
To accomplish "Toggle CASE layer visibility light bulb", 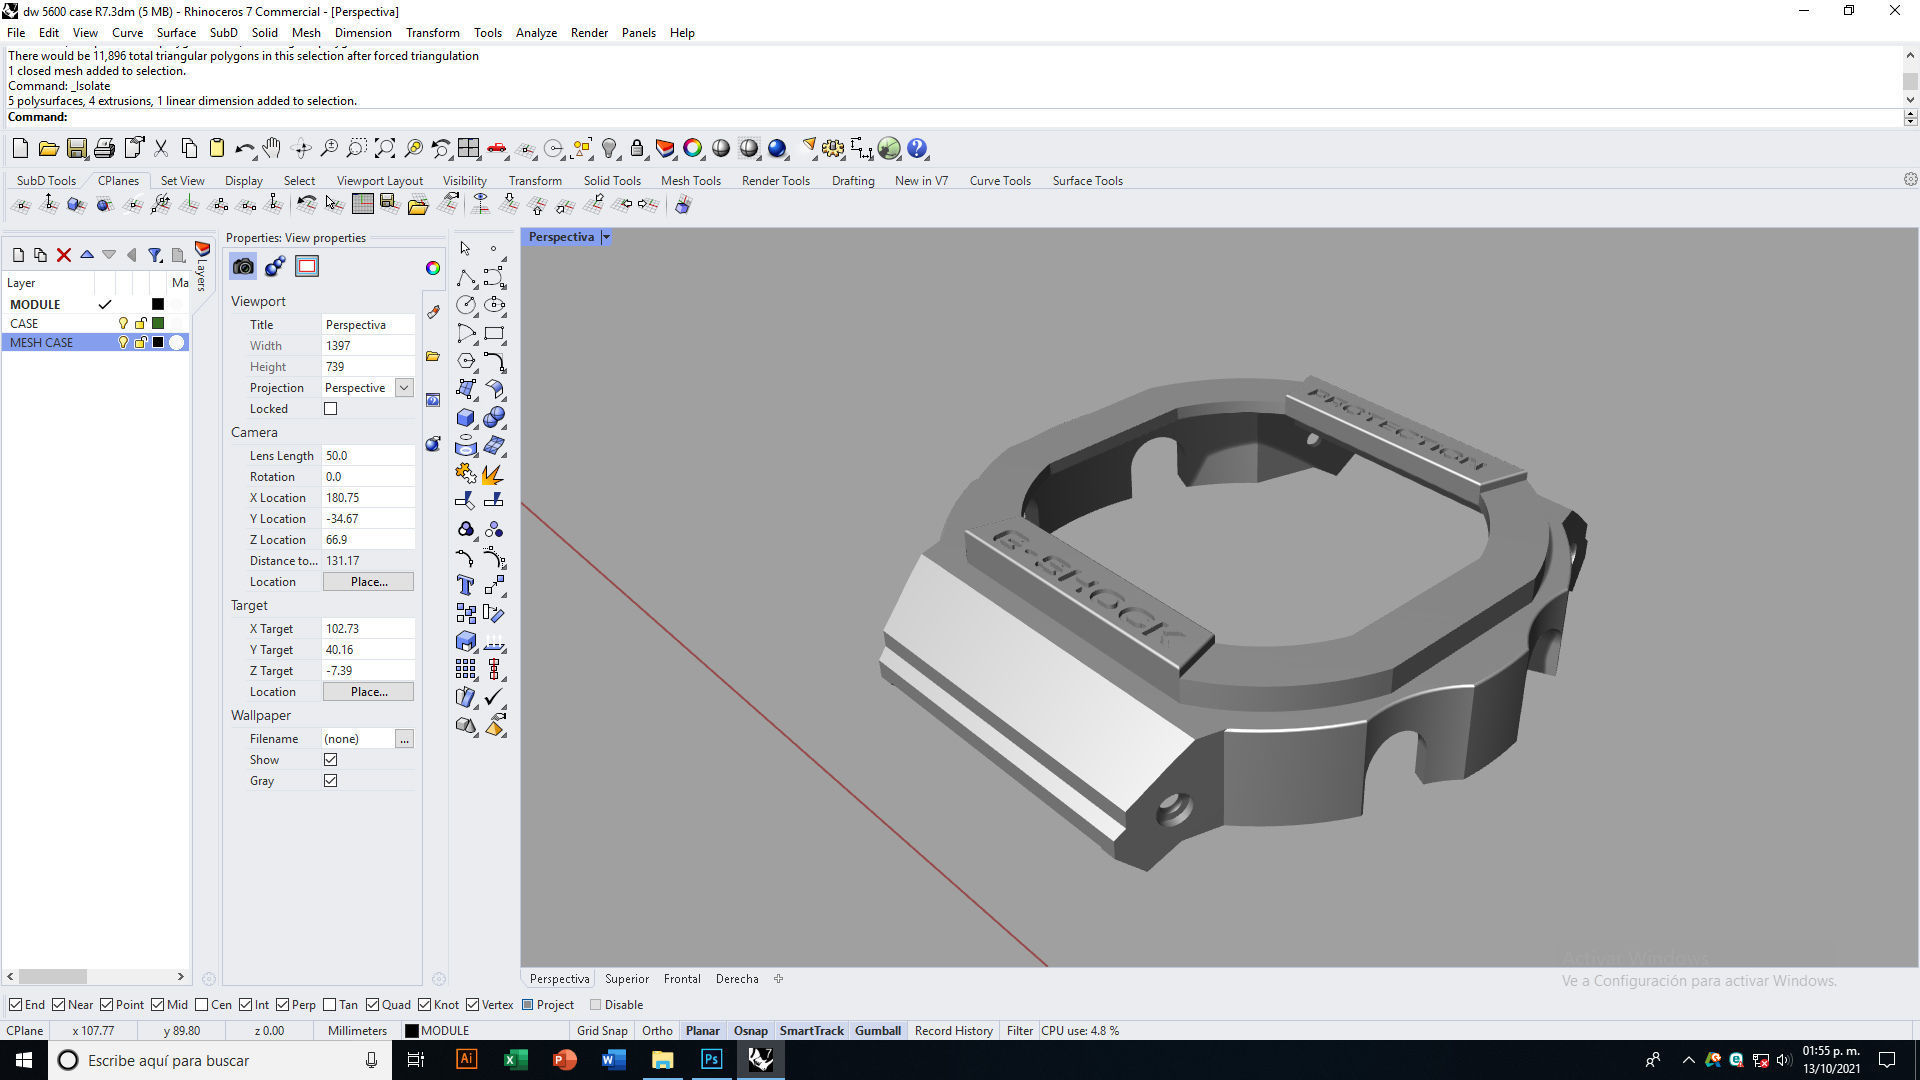I will (123, 324).
